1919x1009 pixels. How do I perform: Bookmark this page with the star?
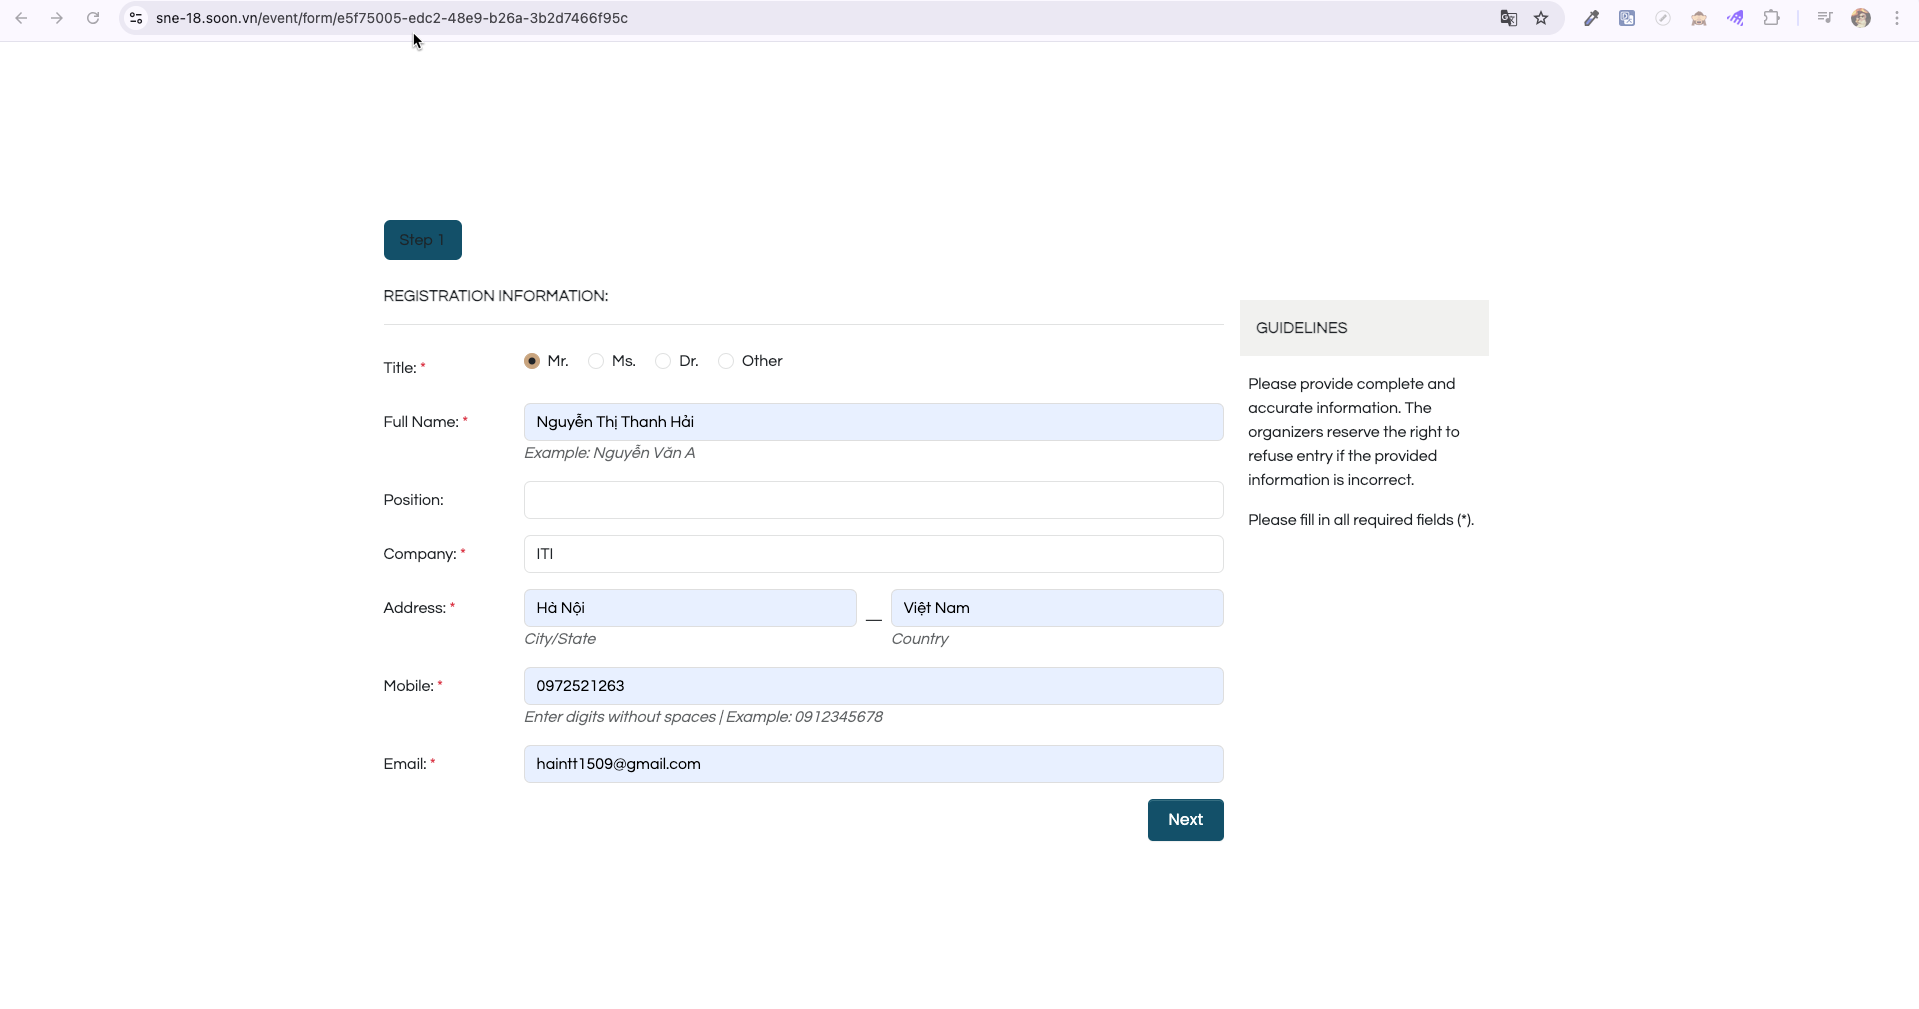point(1541,18)
